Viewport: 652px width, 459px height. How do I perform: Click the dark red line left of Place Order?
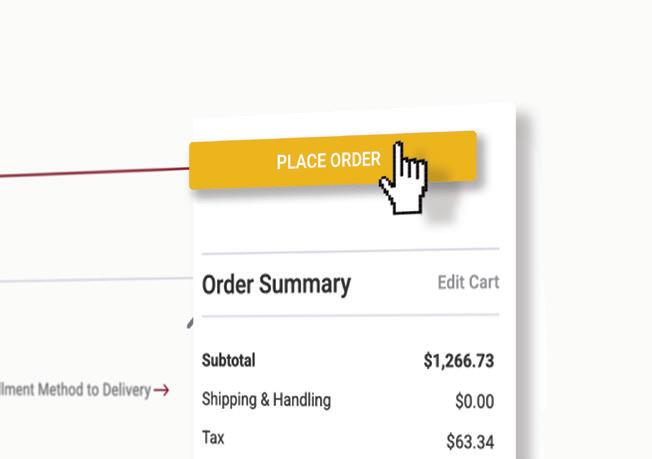(x=90, y=173)
